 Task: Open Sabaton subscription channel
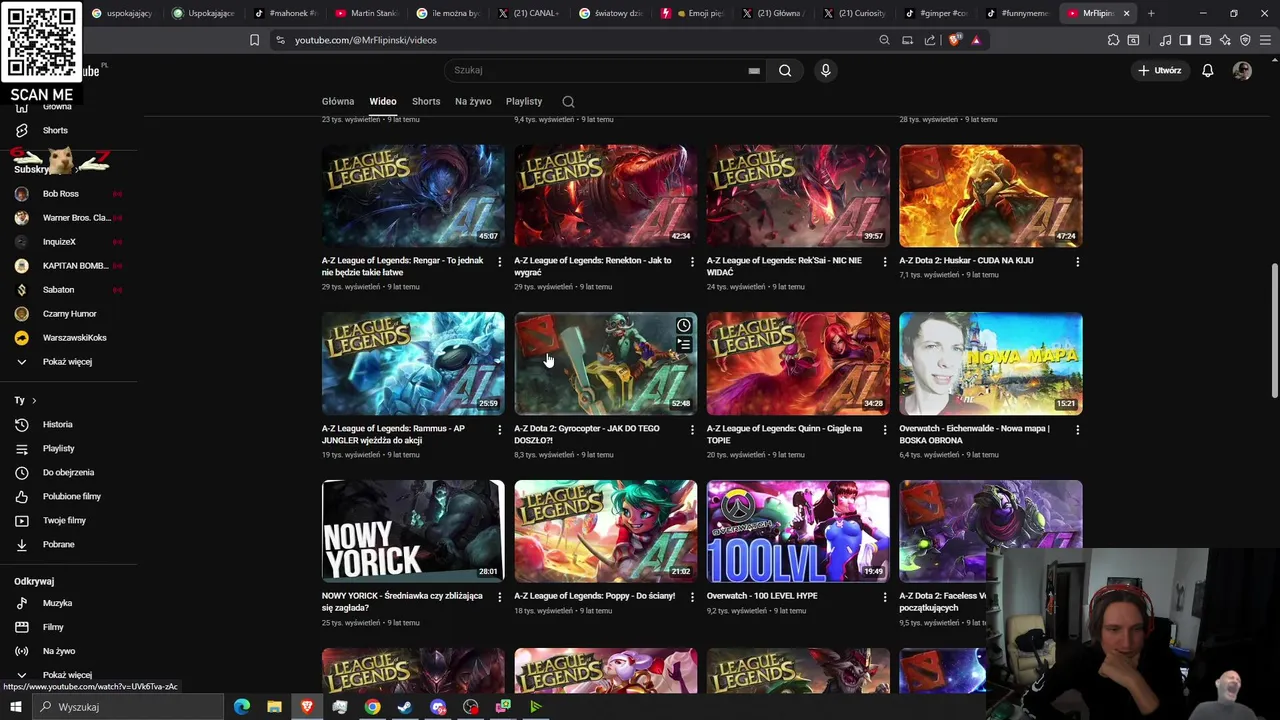pos(58,289)
